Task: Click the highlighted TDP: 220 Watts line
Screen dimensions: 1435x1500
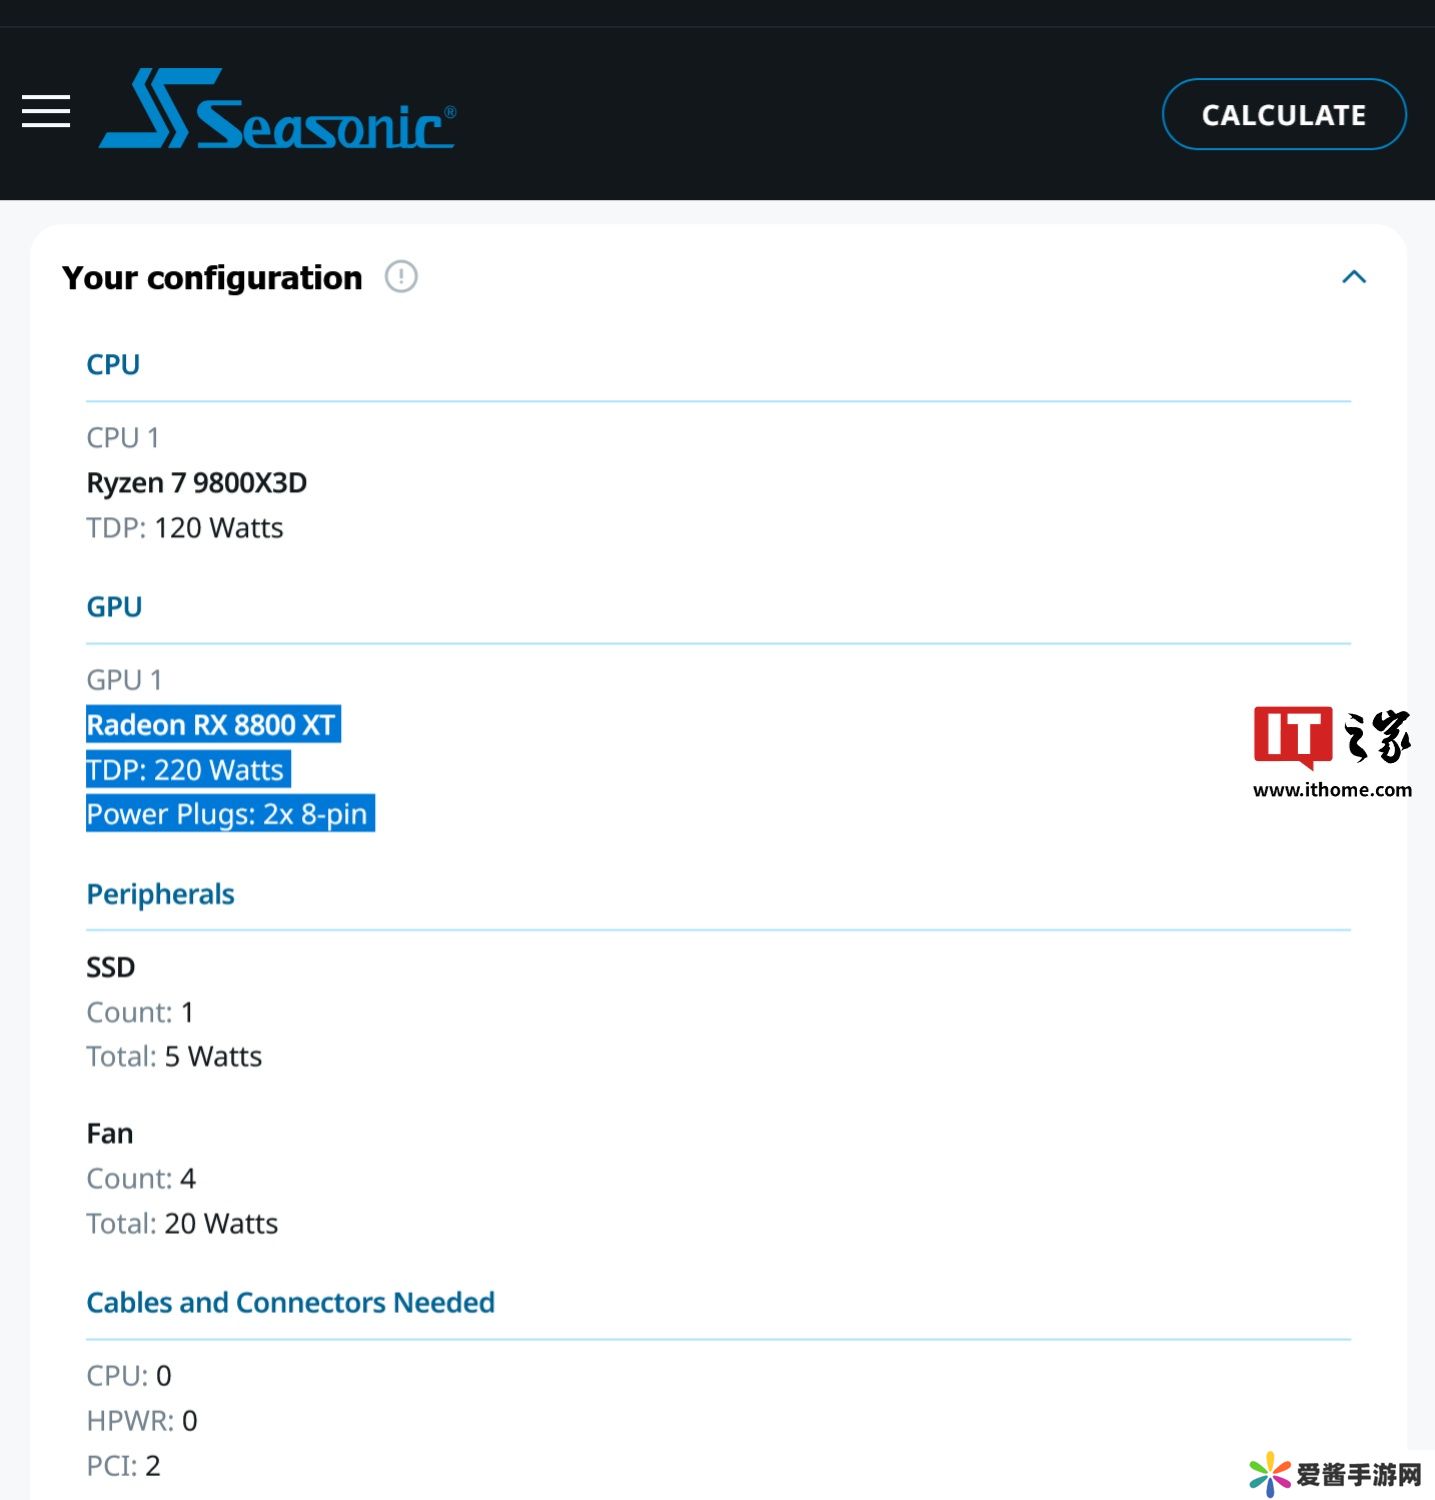Action: pyautogui.click(x=187, y=770)
